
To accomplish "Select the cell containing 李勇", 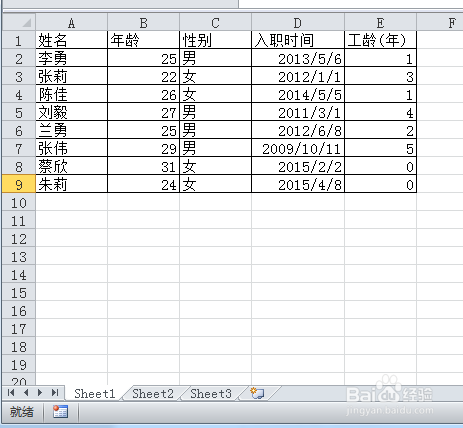I will 72,58.
